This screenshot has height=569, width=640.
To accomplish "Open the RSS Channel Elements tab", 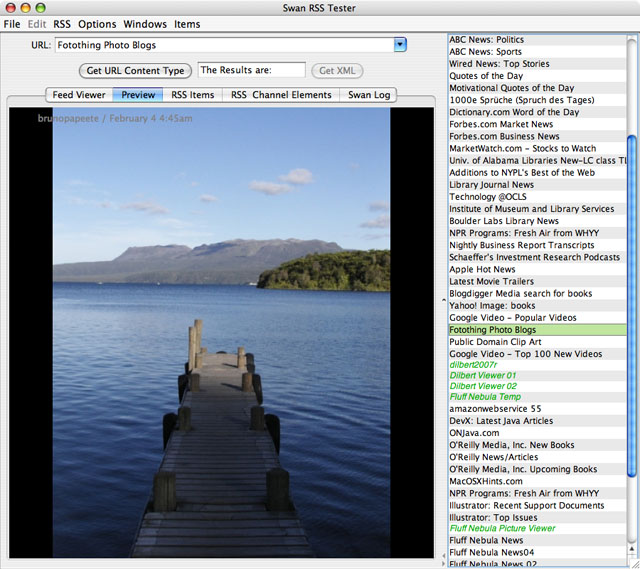I will 281,95.
